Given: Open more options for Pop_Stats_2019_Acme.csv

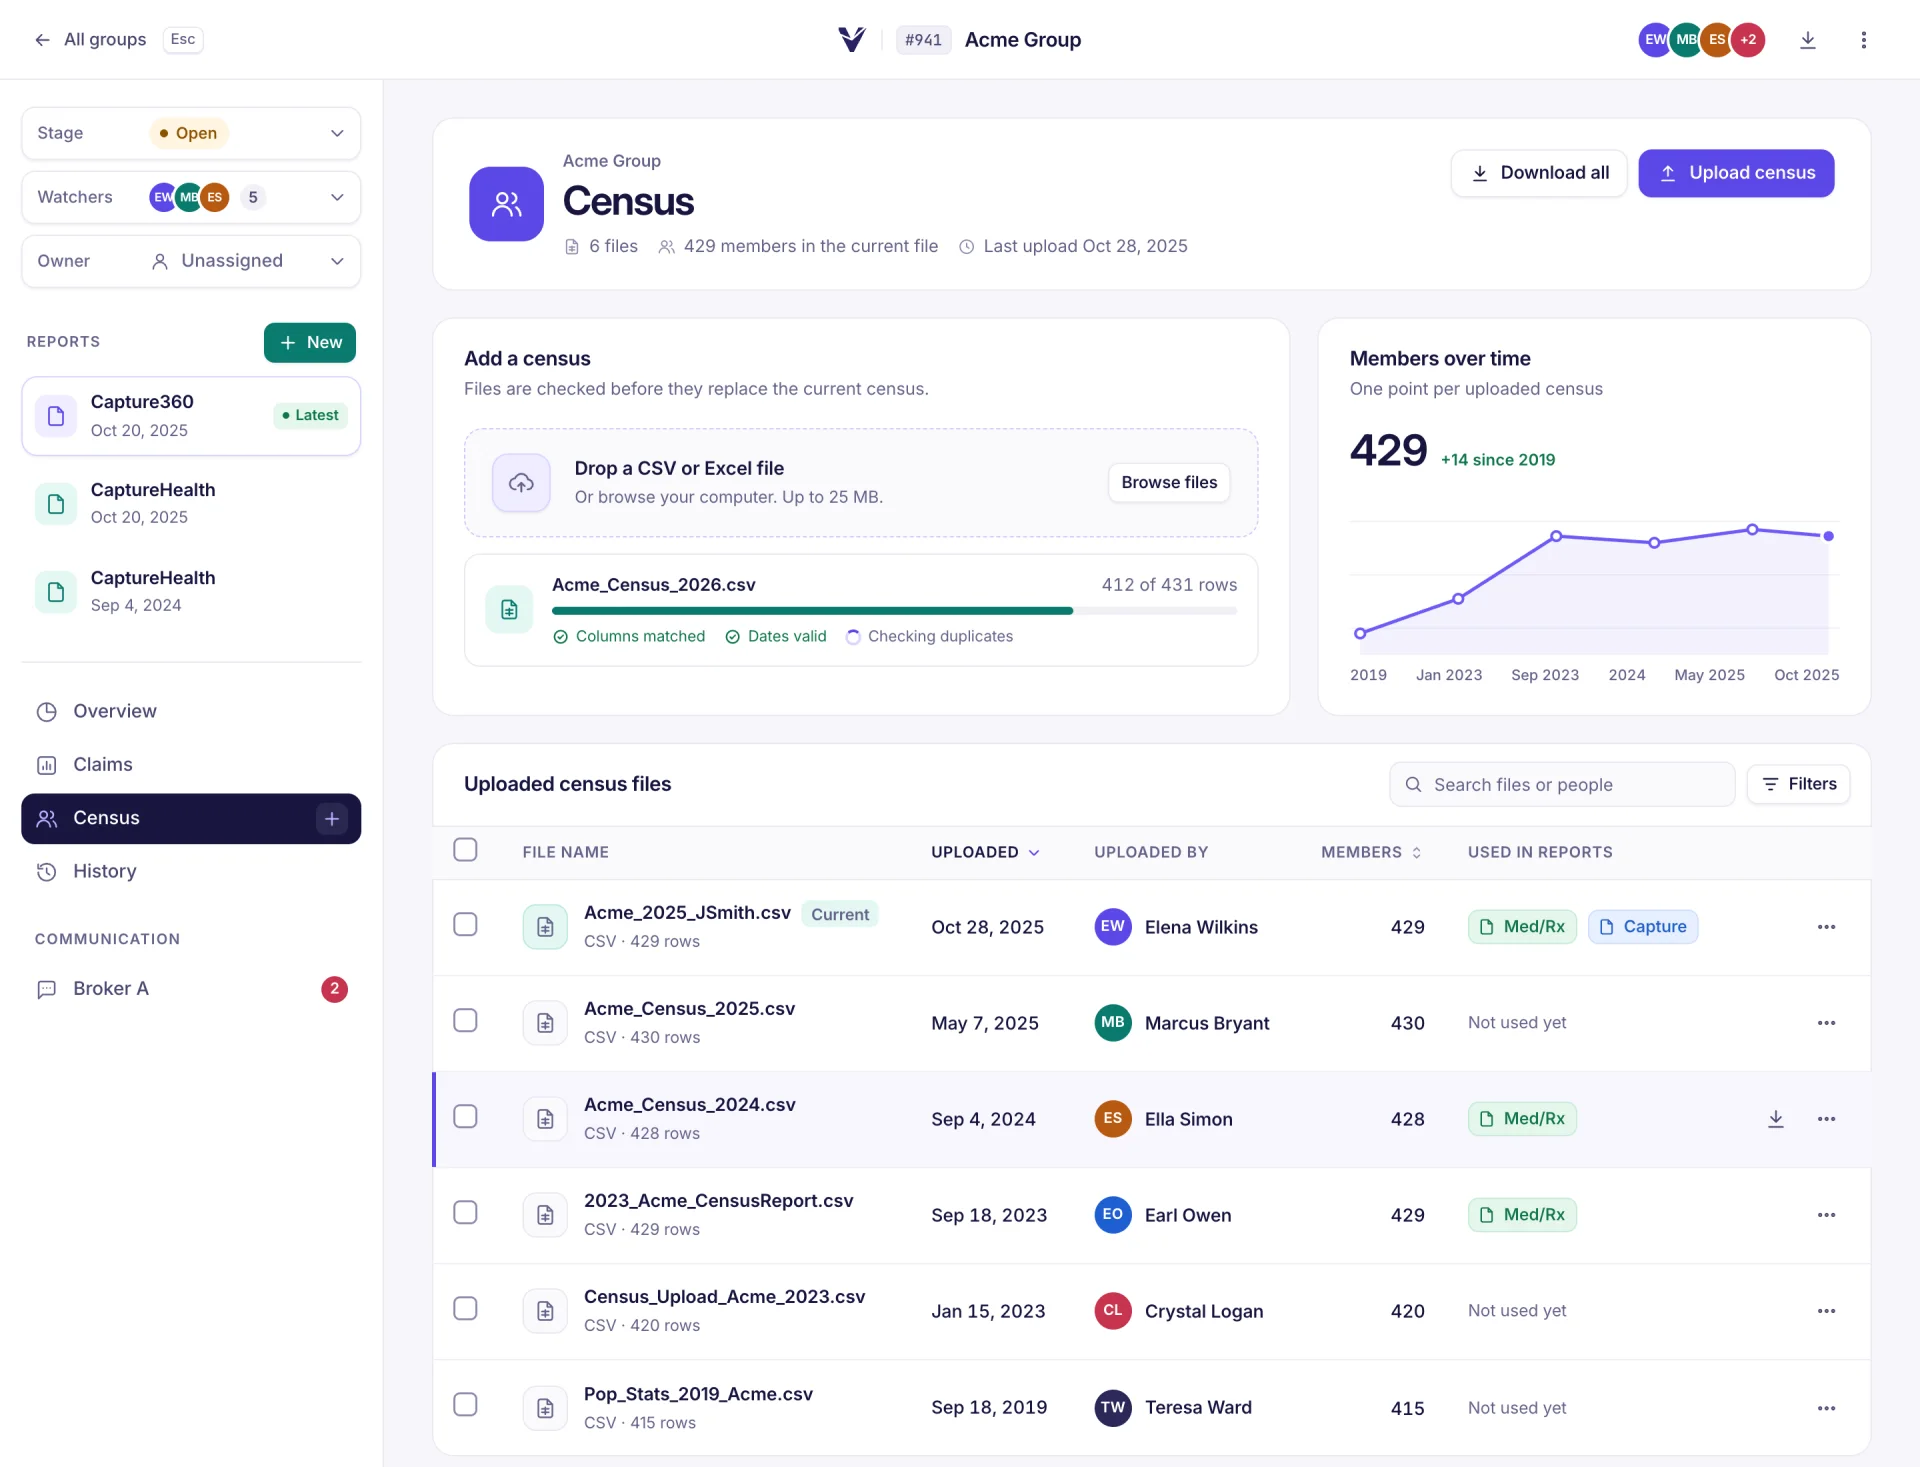Looking at the screenshot, I should (1826, 1408).
